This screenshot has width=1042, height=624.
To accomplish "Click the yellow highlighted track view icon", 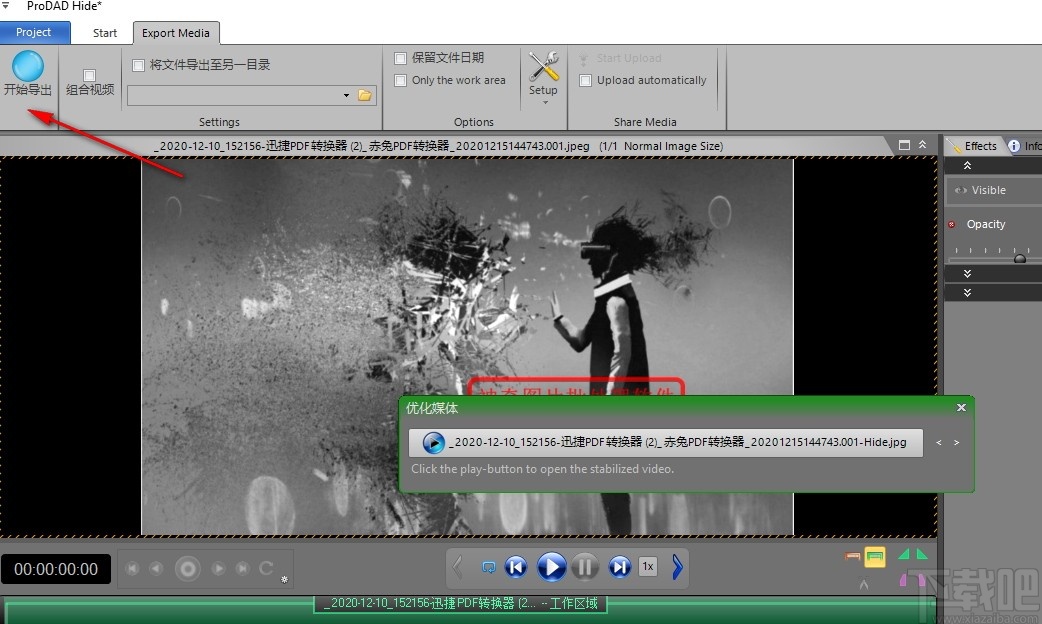I will [875, 557].
